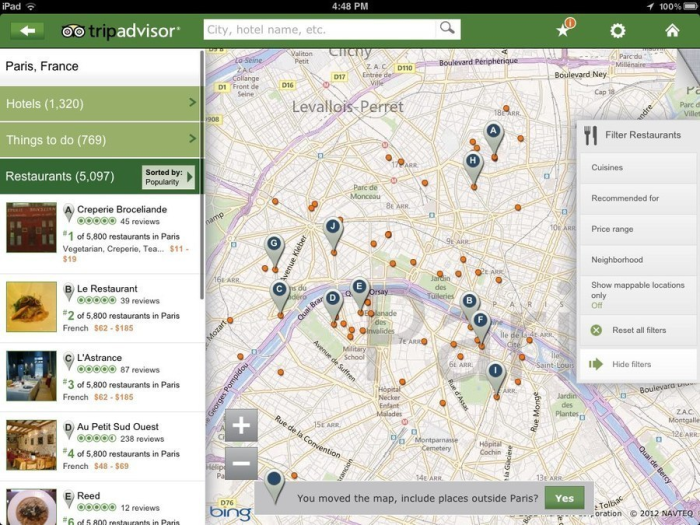Image resolution: width=700 pixels, height=525 pixels.
Task: Click the fork and knife filter icon
Action: pyautogui.click(x=590, y=135)
